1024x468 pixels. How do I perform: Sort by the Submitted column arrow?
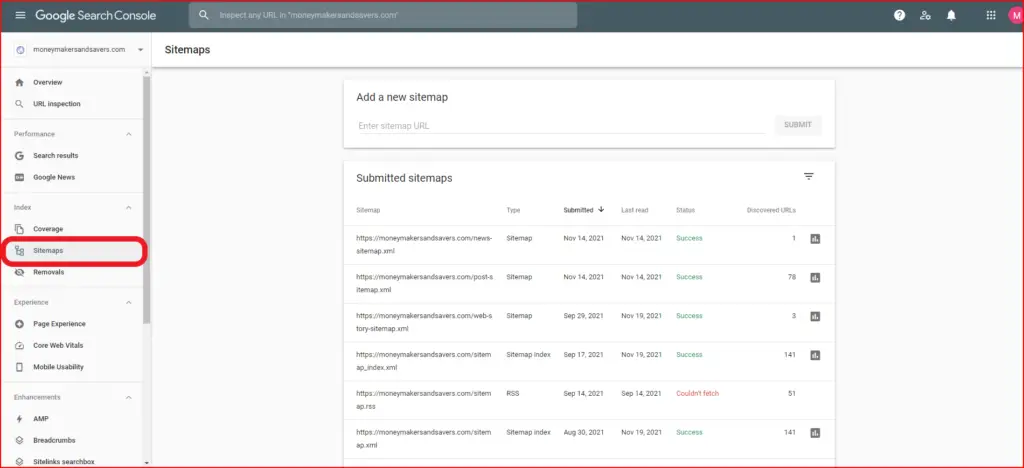coord(601,210)
